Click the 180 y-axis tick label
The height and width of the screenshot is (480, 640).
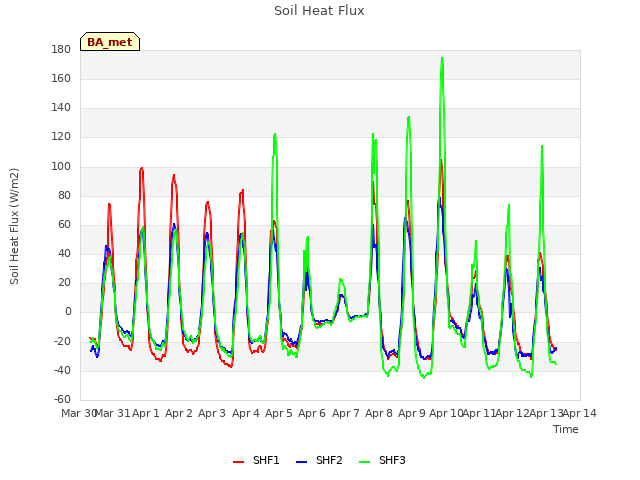click(x=61, y=49)
